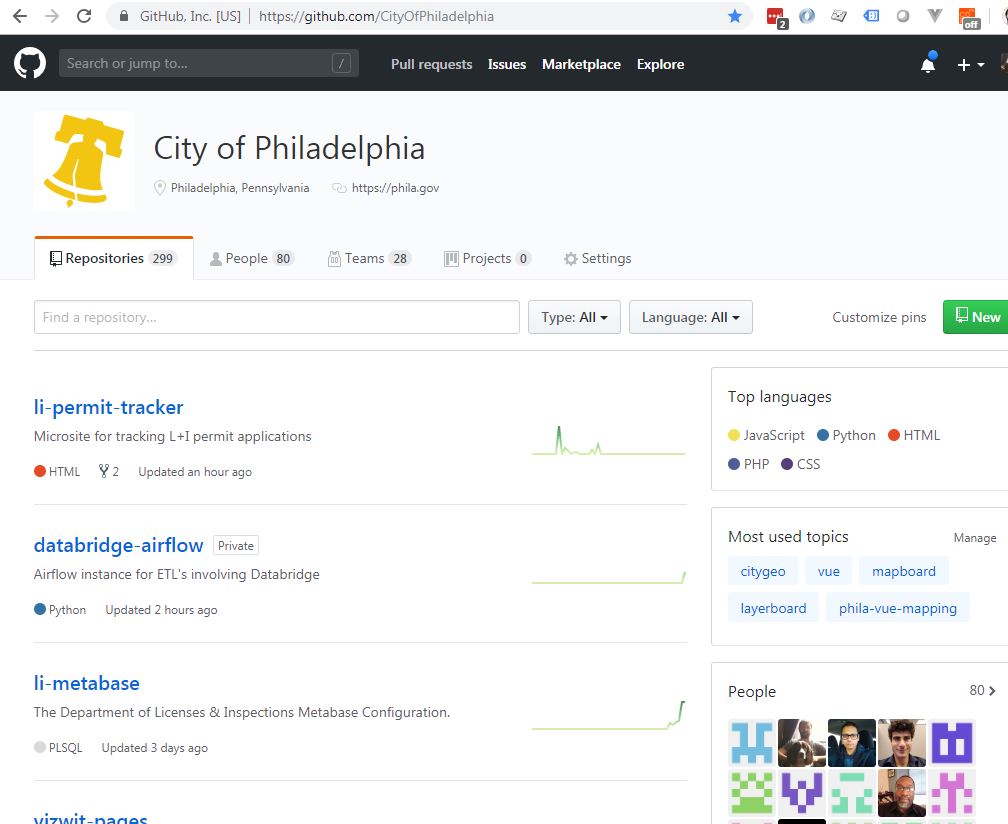
Task: Switch to the People tab
Action: 251,258
